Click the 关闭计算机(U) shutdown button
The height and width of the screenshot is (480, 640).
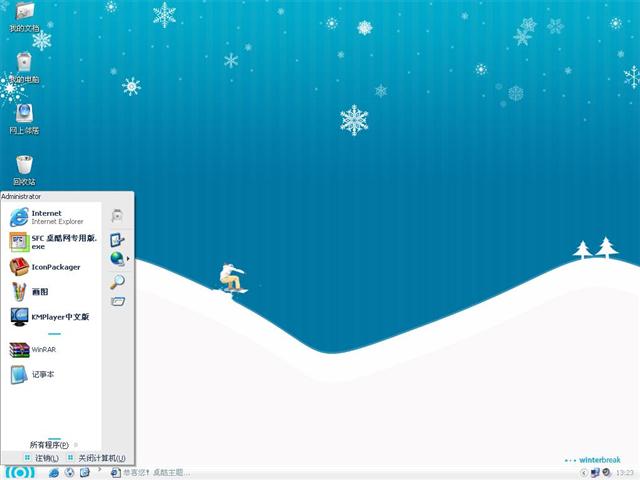click(x=97, y=458)
